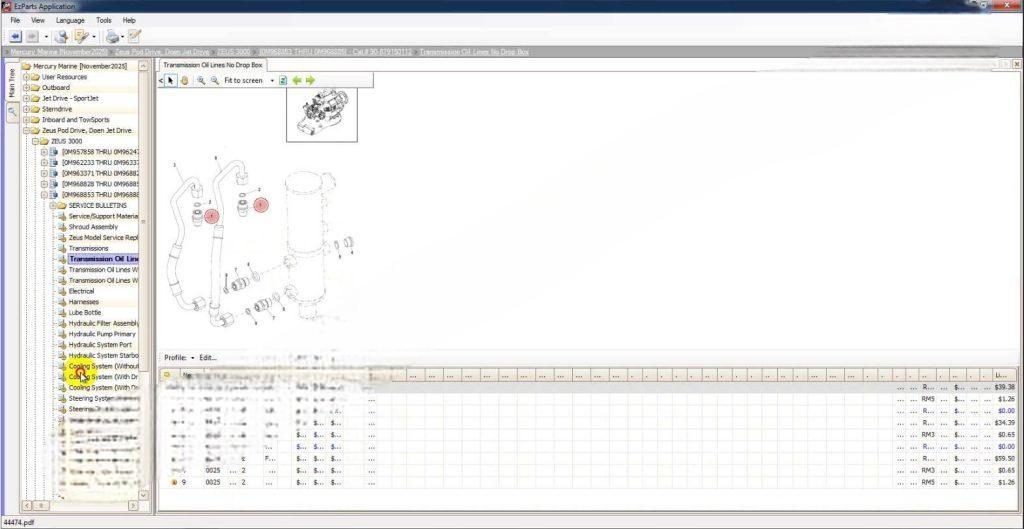Click the blue Back navigation arrow

tap(15, 36)
